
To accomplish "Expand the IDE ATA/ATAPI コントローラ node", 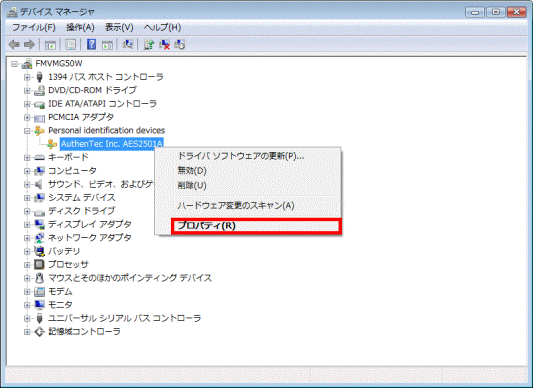I will [x=27, y=104].
